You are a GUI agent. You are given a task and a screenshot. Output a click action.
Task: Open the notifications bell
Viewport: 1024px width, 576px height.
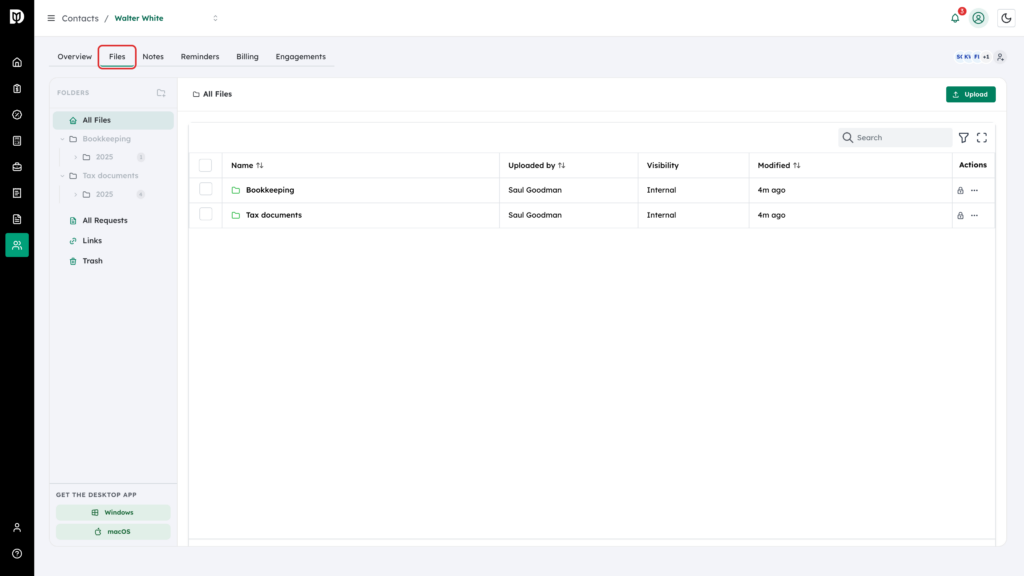point(955,18)
